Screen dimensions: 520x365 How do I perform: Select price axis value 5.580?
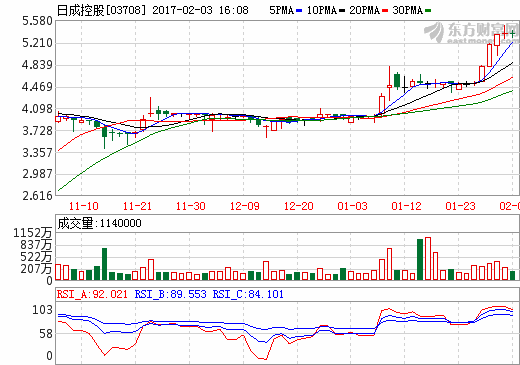[x=37, y=21]
